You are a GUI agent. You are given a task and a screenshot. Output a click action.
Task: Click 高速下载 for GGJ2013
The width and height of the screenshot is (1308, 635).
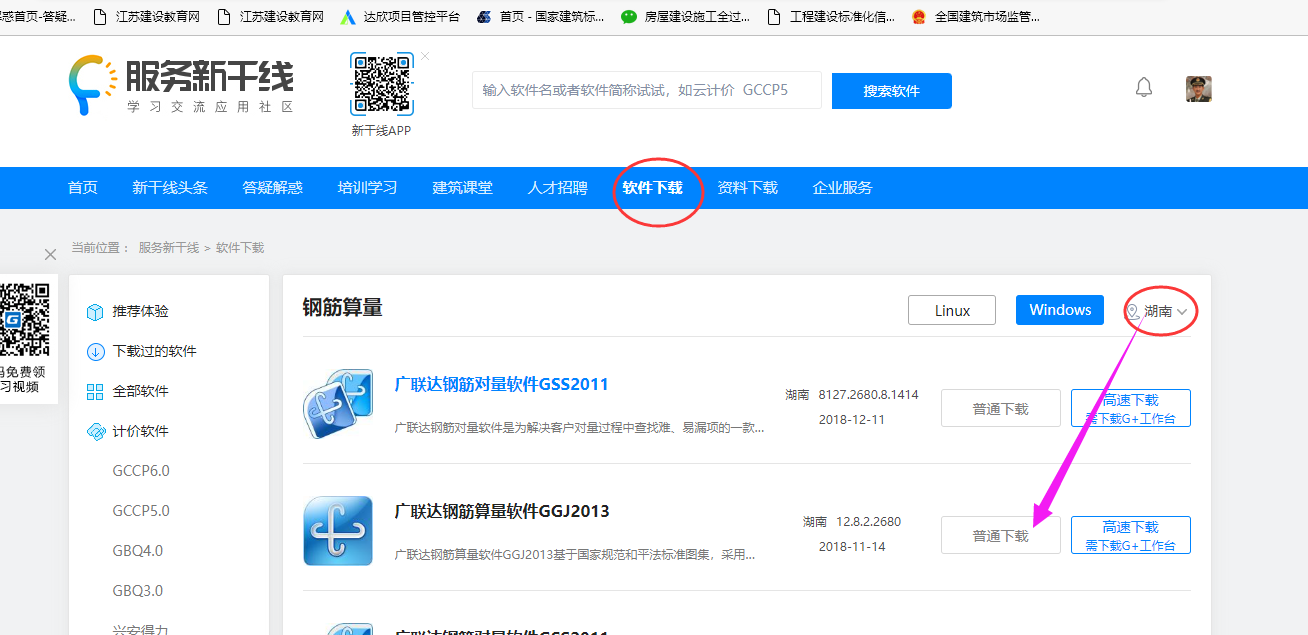pos(1131,535)
